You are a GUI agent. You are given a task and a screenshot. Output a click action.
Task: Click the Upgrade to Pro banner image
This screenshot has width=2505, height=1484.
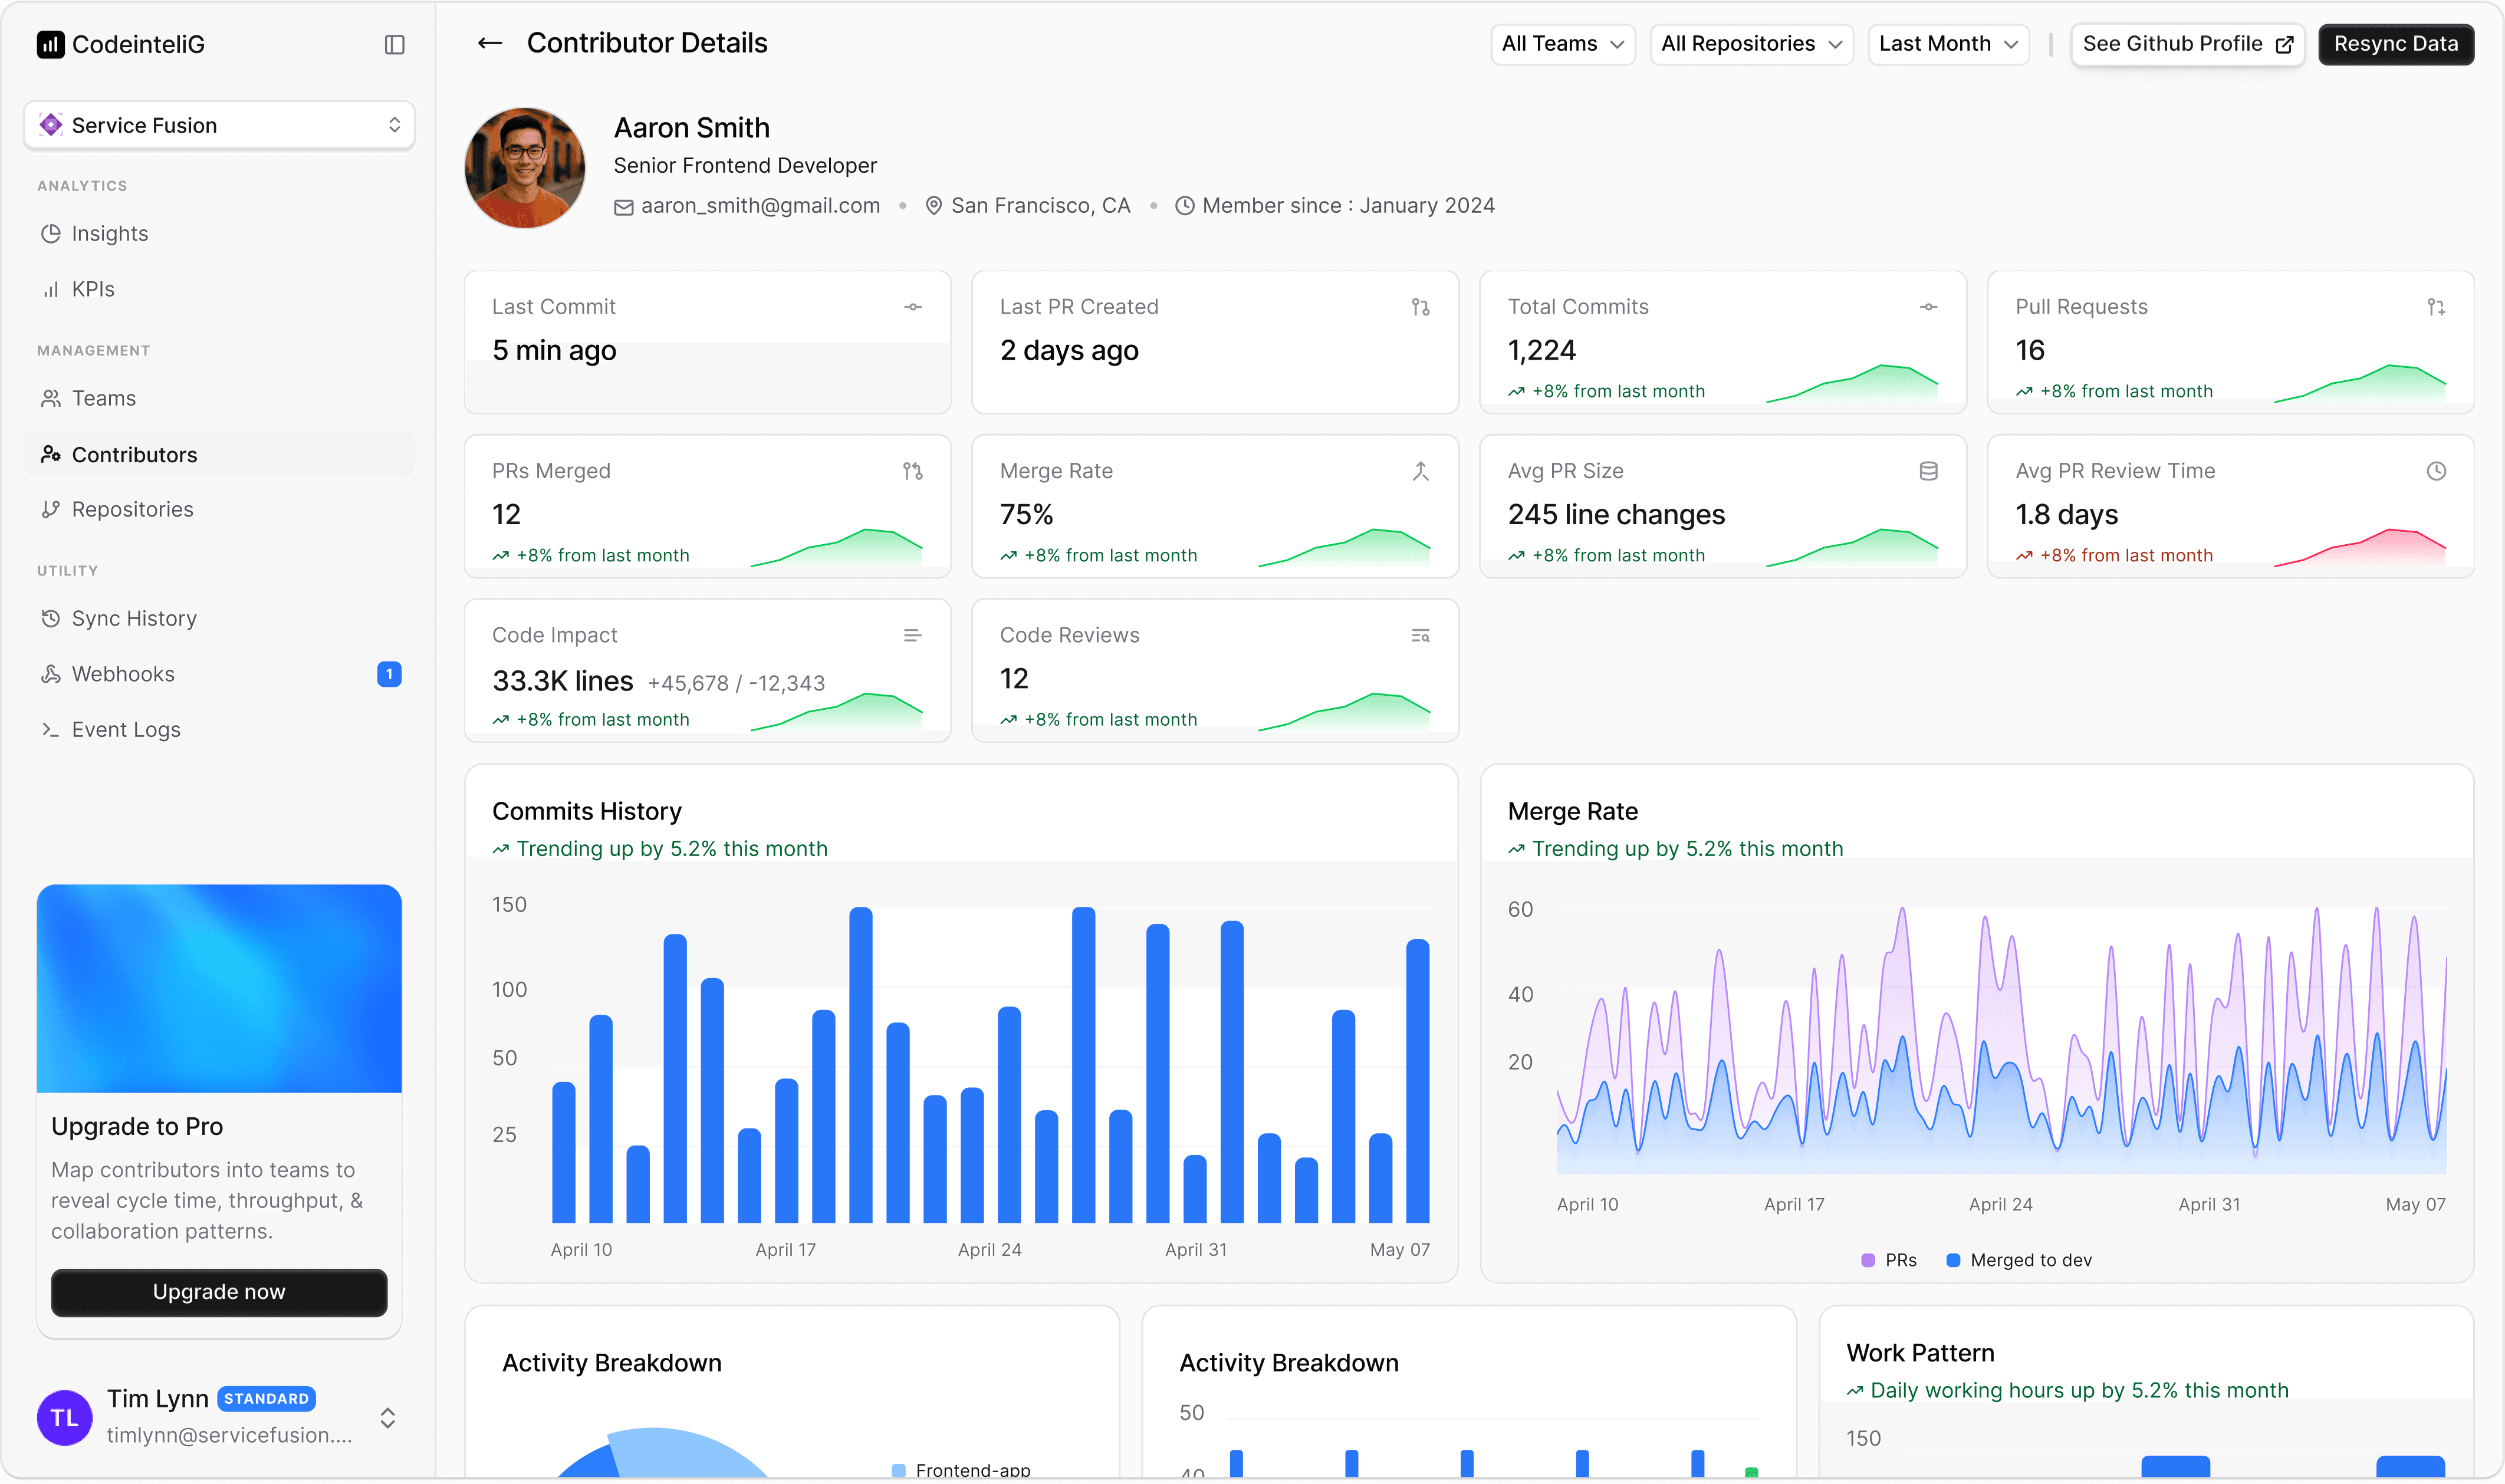coord(219,988)
